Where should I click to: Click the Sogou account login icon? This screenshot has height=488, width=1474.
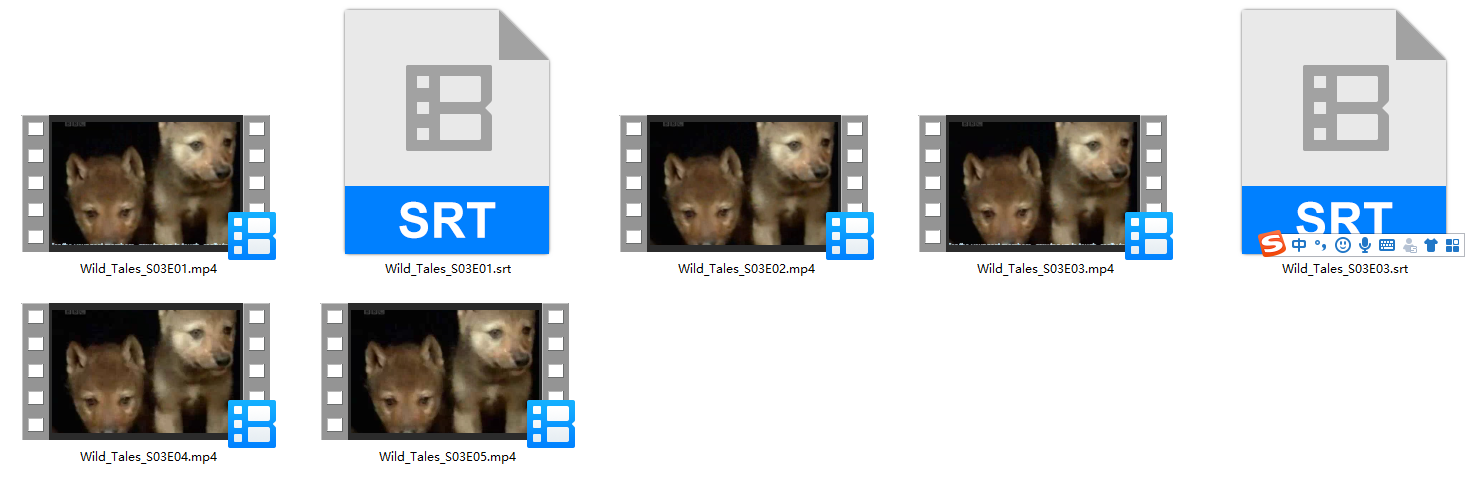click(x=1410, y=245)
